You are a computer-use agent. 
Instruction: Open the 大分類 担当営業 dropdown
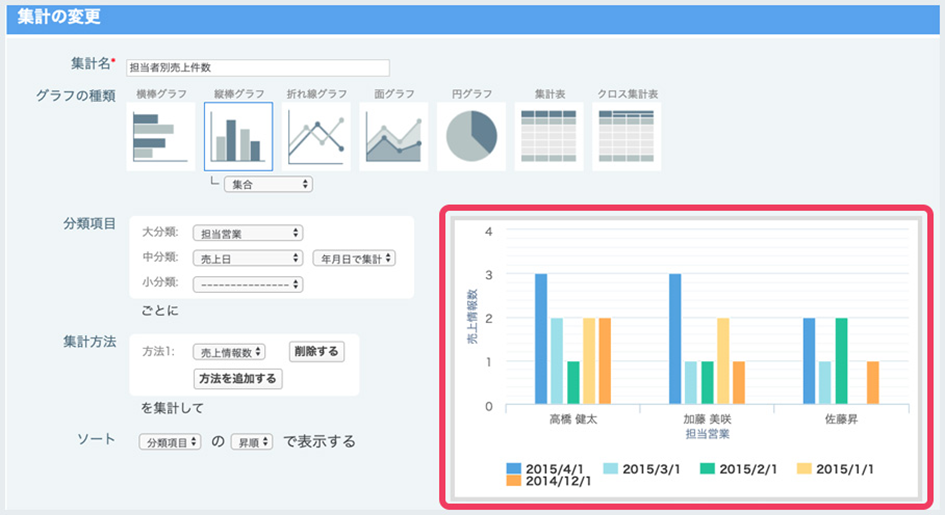pos(247,233)
